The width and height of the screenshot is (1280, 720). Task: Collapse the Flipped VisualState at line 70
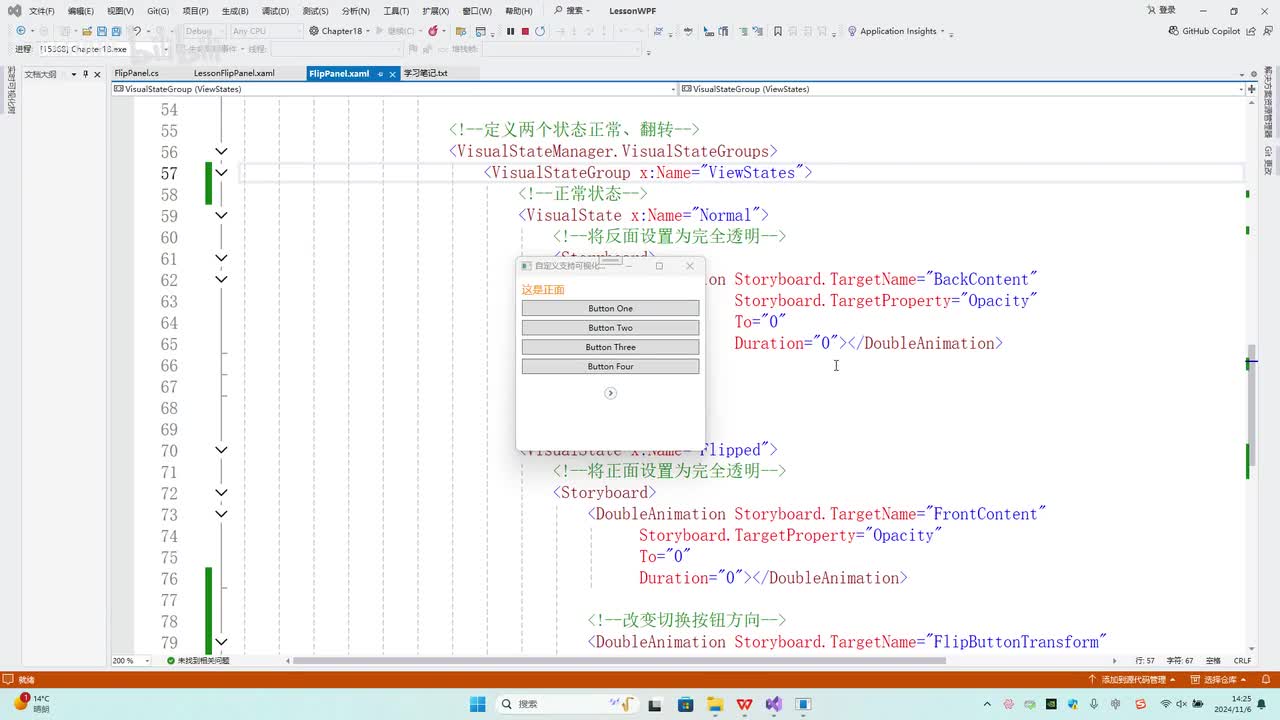click(x=221, y=450)
